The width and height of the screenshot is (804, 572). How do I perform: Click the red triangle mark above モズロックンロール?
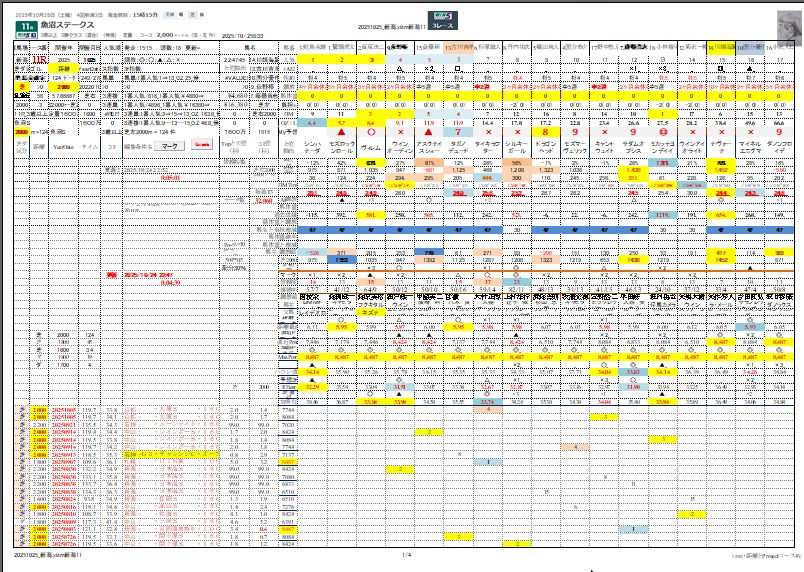click(x=342, y=132)
